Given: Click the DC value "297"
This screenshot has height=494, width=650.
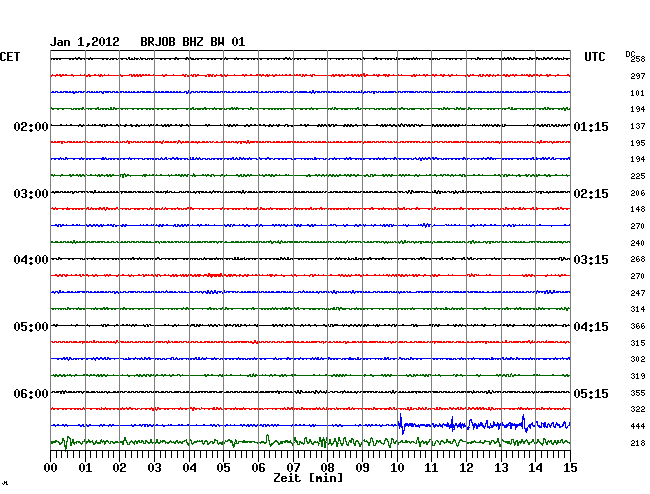Looking at the screenshot, I should pos(638,76).
